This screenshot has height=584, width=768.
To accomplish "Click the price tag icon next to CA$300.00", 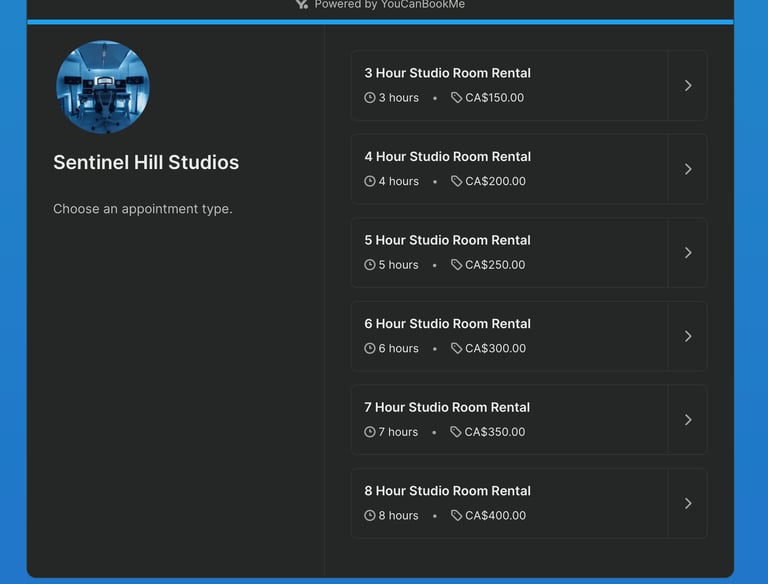I will (456, 348).
